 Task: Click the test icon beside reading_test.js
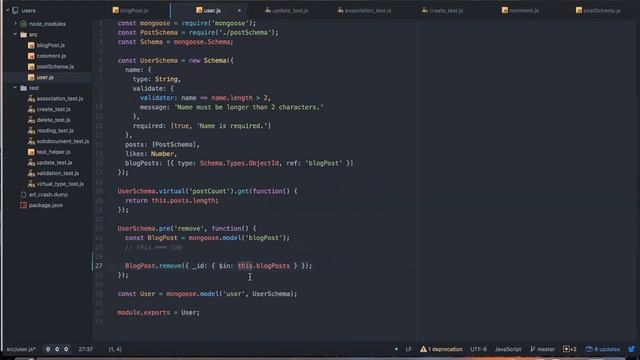31,130
